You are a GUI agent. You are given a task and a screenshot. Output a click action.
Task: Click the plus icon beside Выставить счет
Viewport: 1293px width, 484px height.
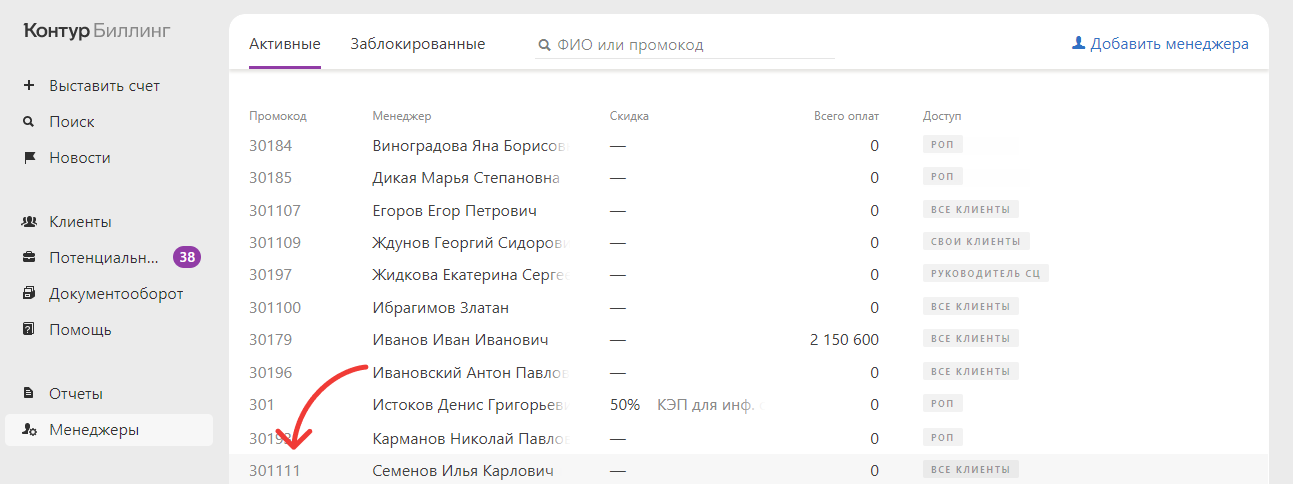pos(29,86)
